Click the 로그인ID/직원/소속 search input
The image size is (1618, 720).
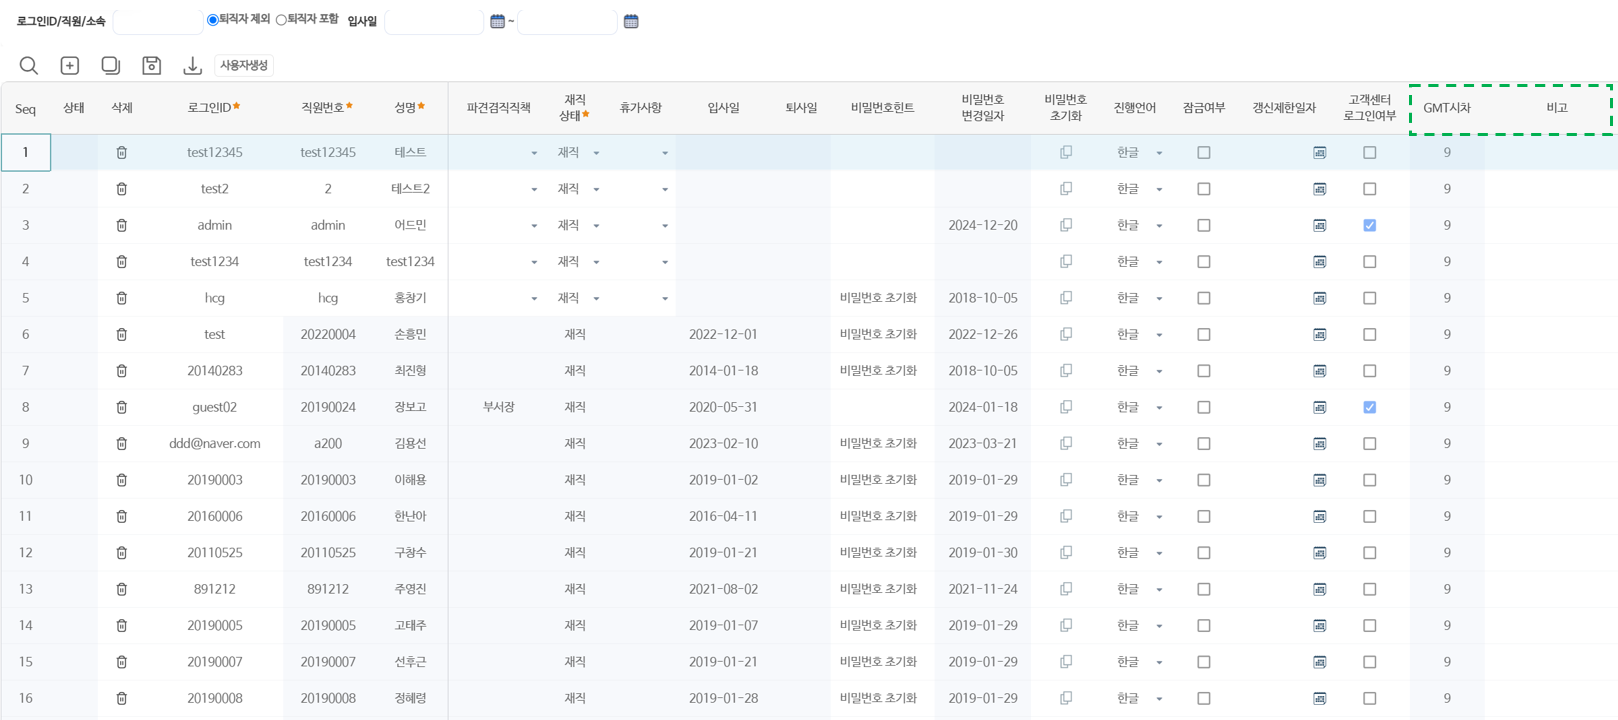pyautogui.click(x=158, y=21)
